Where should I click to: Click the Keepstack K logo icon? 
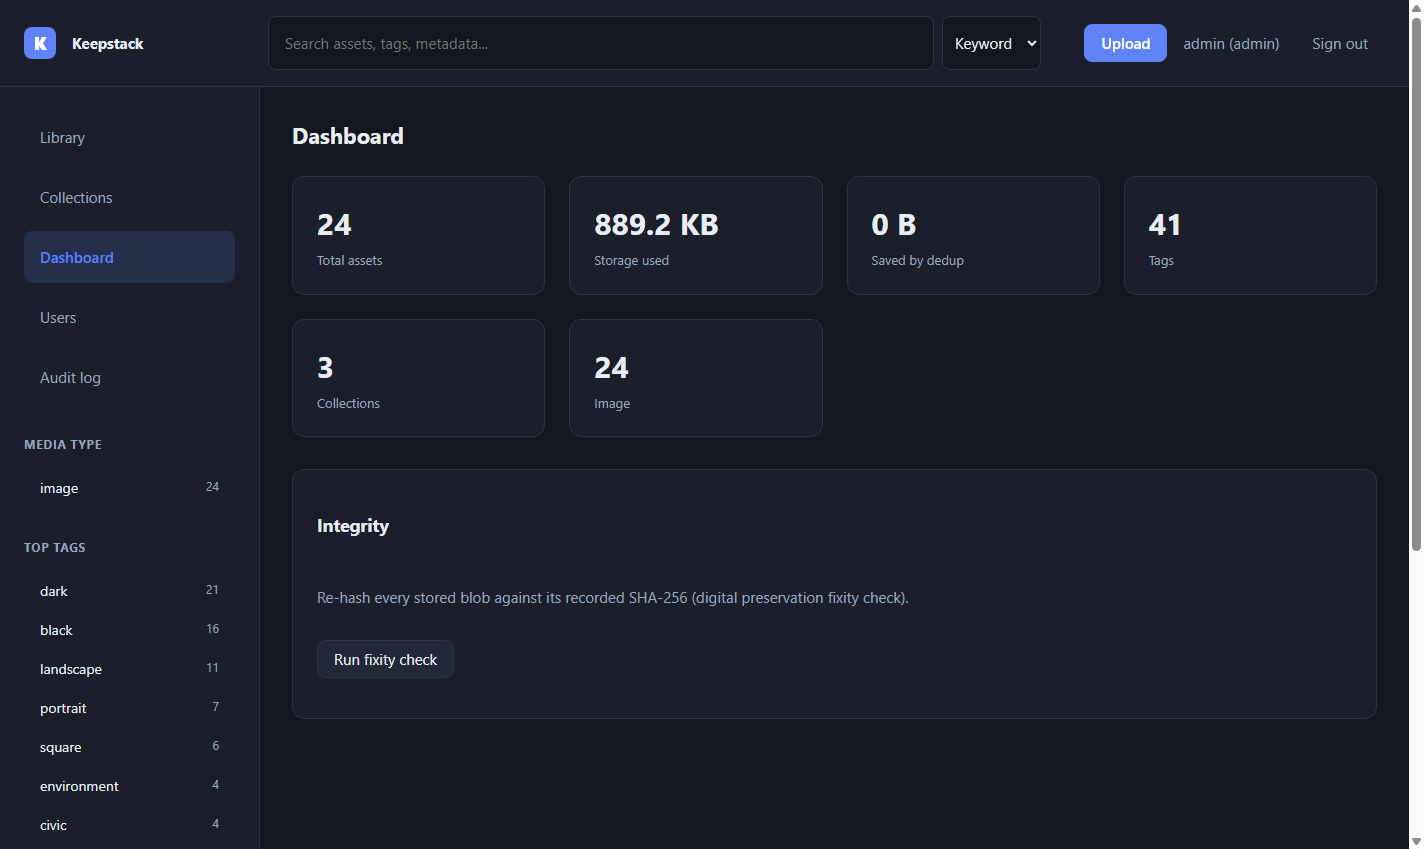pos(40,43)
